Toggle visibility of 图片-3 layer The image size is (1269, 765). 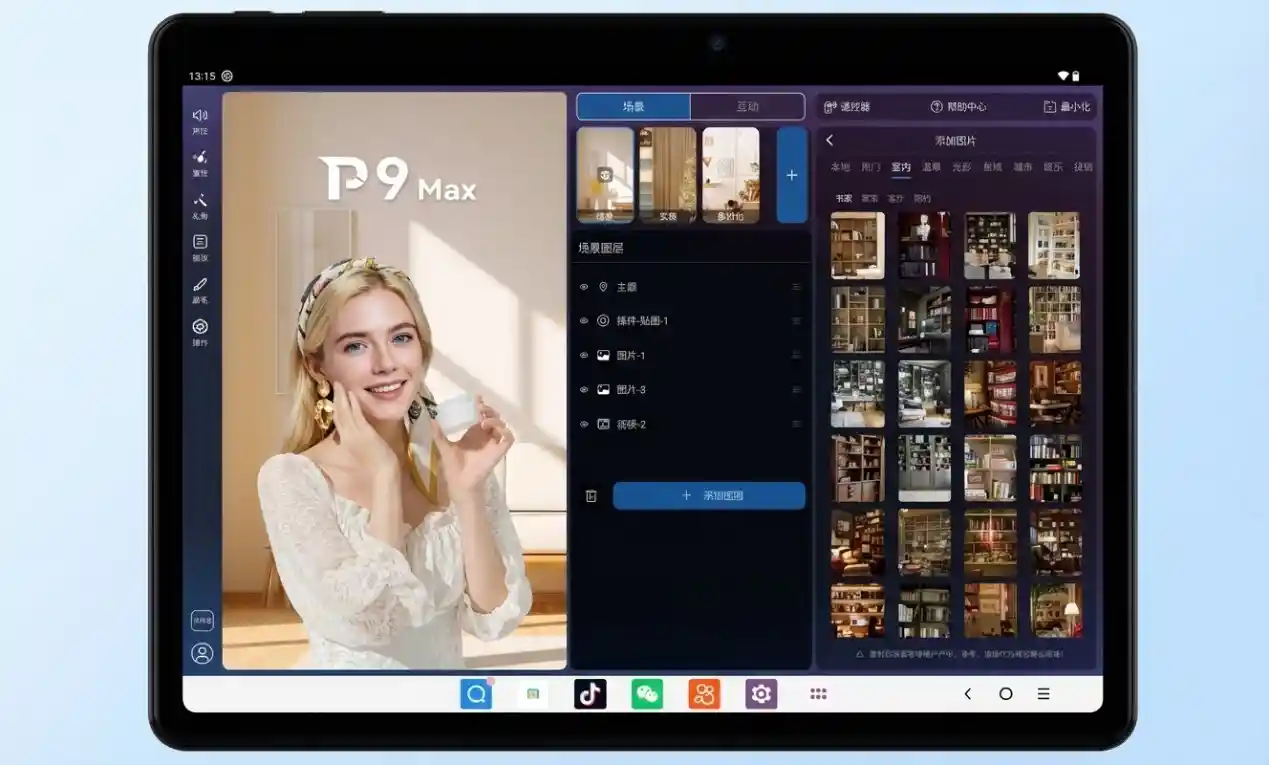[x=584, y=390]
